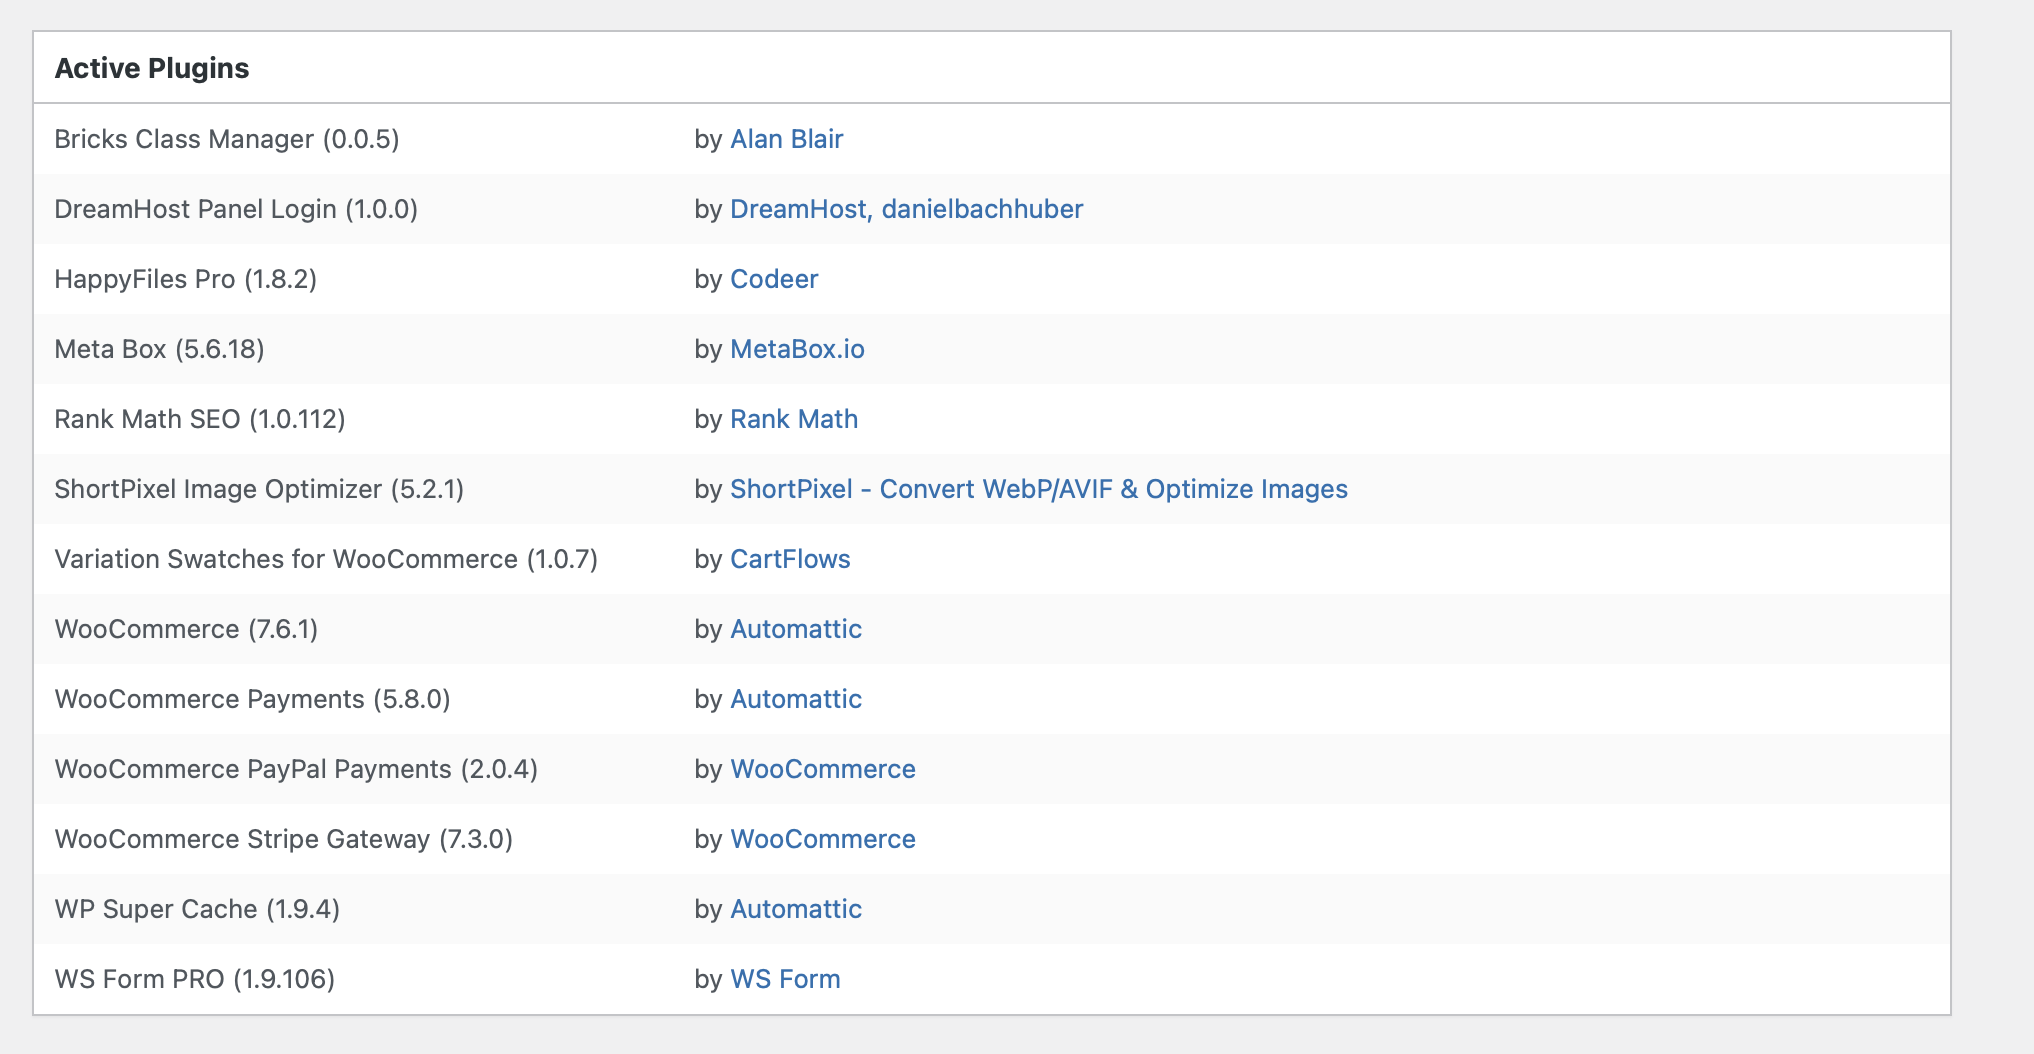Screen dimensions: 2034x1054
Task: Click ShortPixel Image Optimizer (5.2.1) entry
Action: [x=259, y=489]
